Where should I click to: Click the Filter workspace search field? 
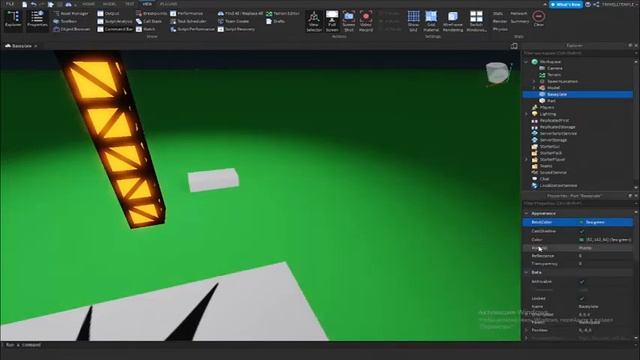(578, 53)
